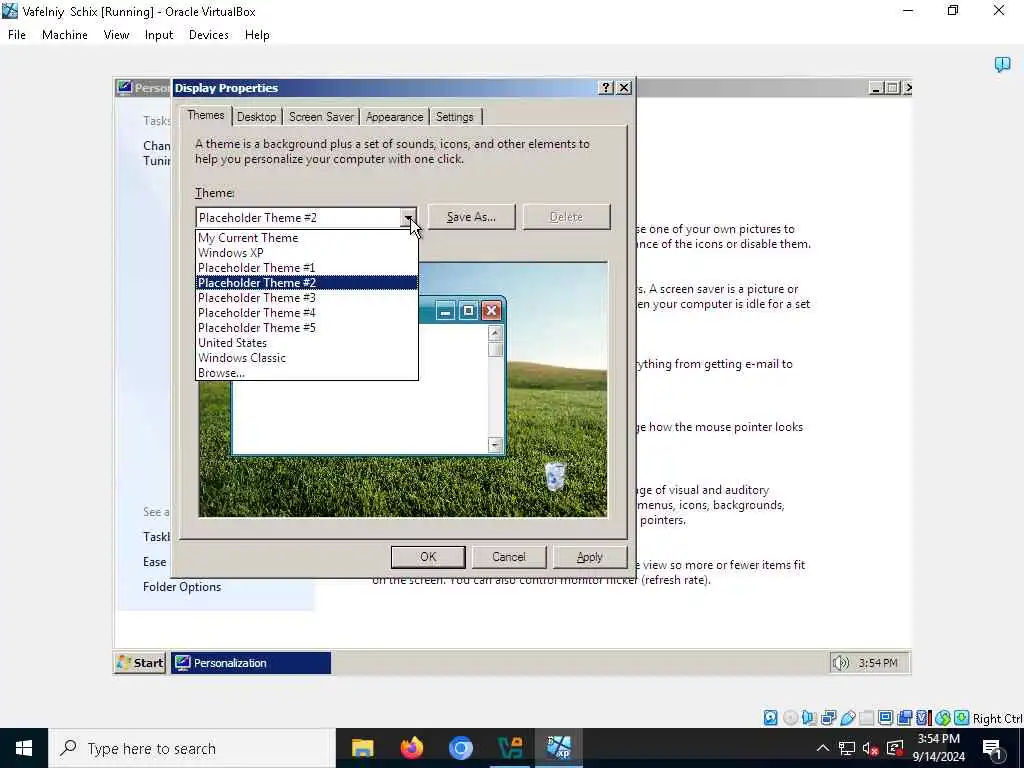The width and height of the screenshot is (1024, 768).
Task: Open VirtualBox Devices menu
Action: [x=209, y=35]
